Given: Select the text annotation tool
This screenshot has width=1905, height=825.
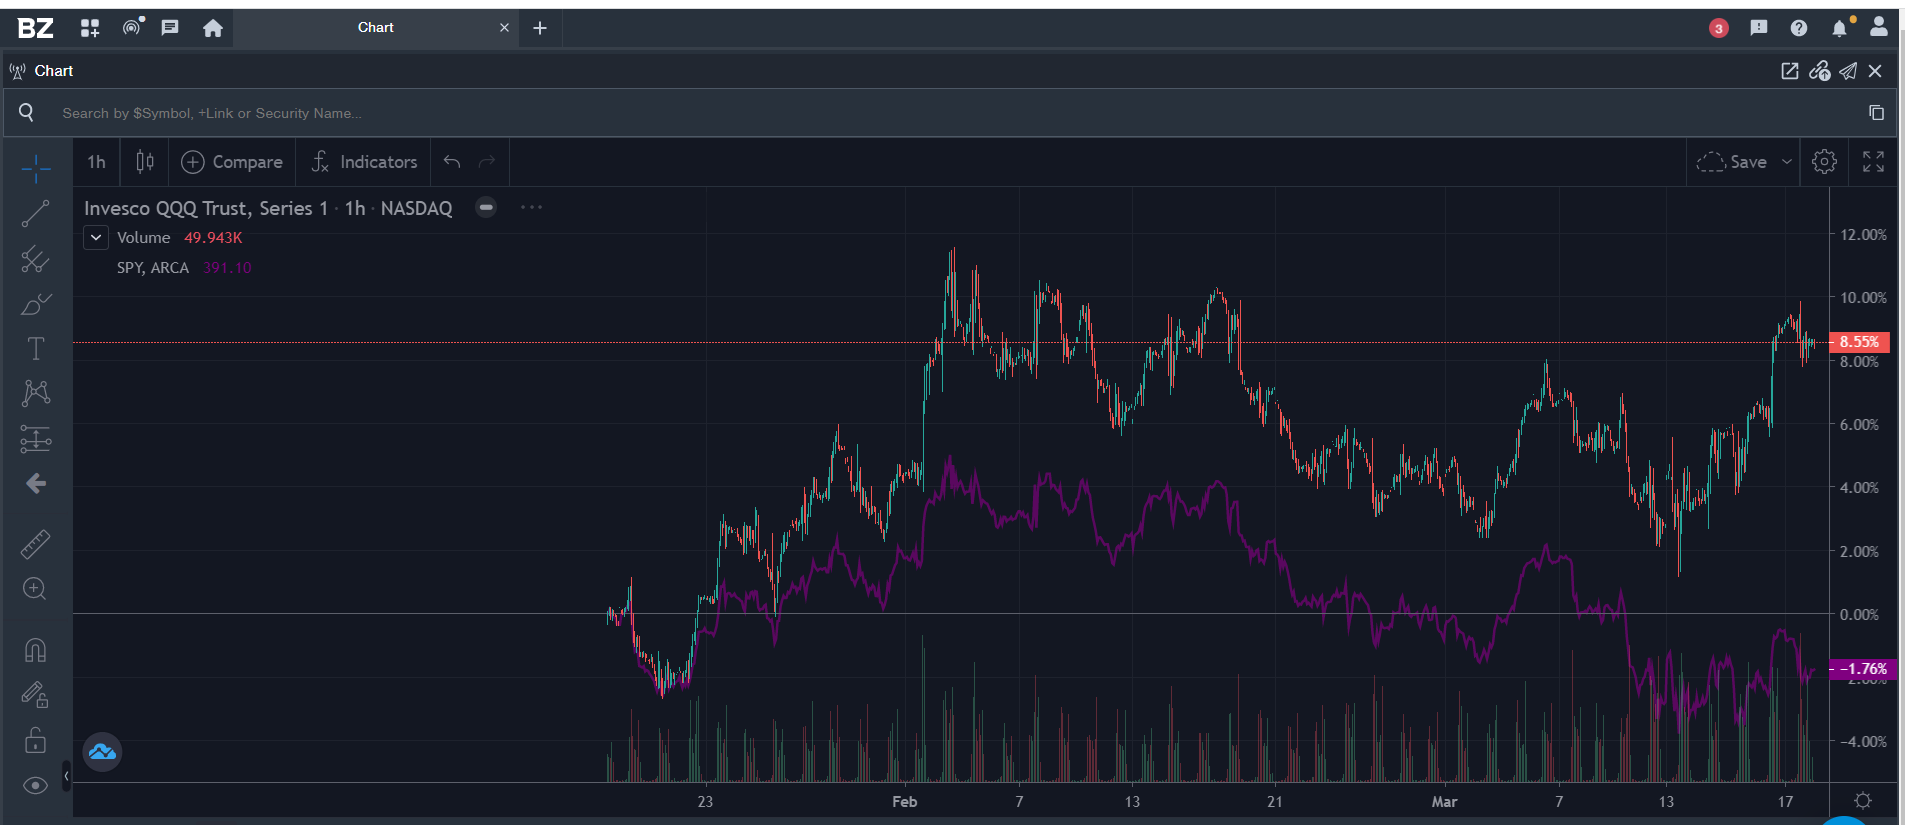Looking at the screenshot, I should (36, 348).
